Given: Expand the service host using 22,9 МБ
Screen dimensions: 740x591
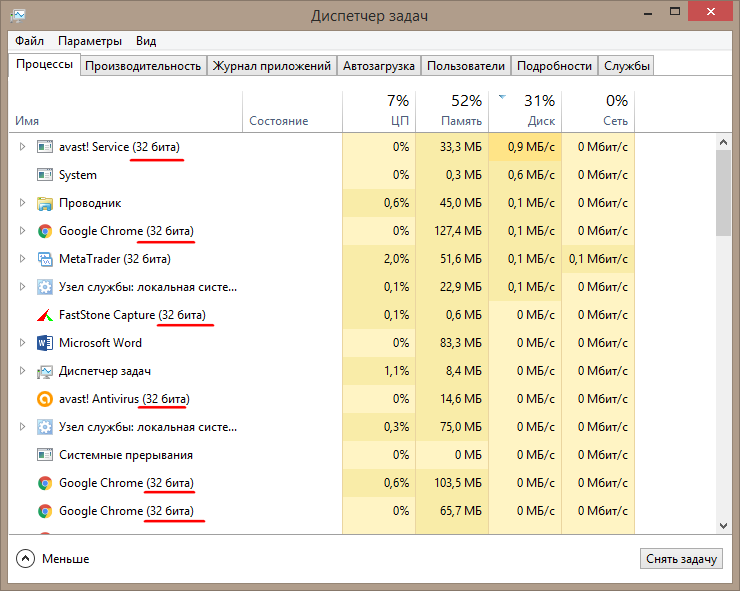Looking at the screenshot, I should pyautogui.click(x=22, y=287).
